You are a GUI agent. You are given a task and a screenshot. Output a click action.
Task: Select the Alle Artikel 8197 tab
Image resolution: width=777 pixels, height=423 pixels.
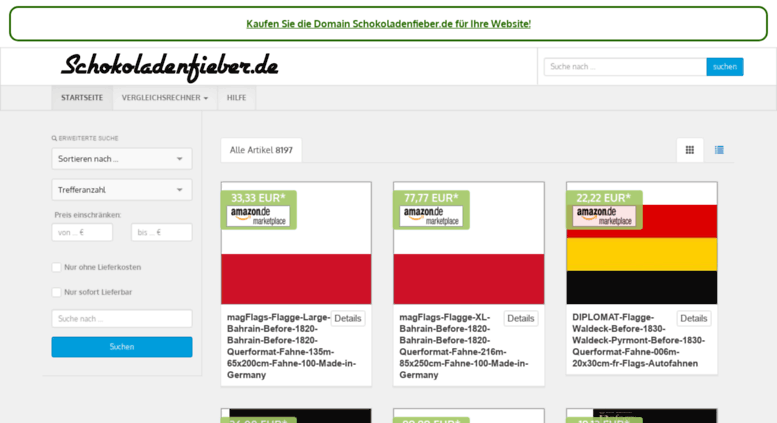(x=261, y=150)
